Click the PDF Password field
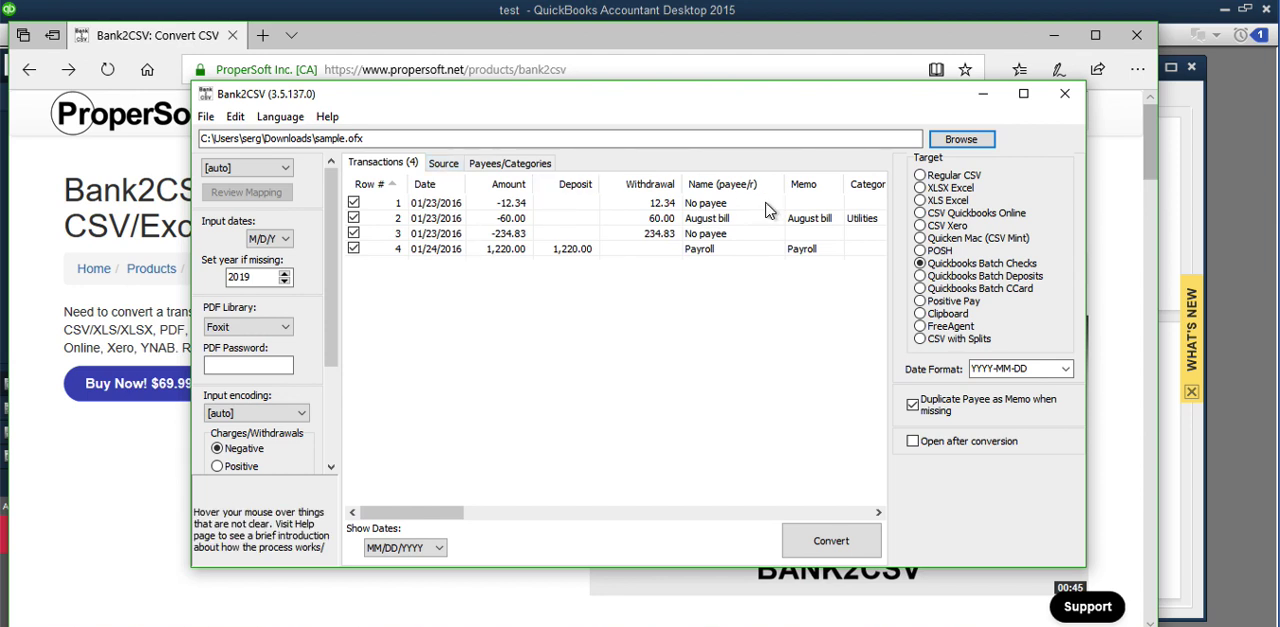This screenshot has height=627, width=1280. coord(248,365)
